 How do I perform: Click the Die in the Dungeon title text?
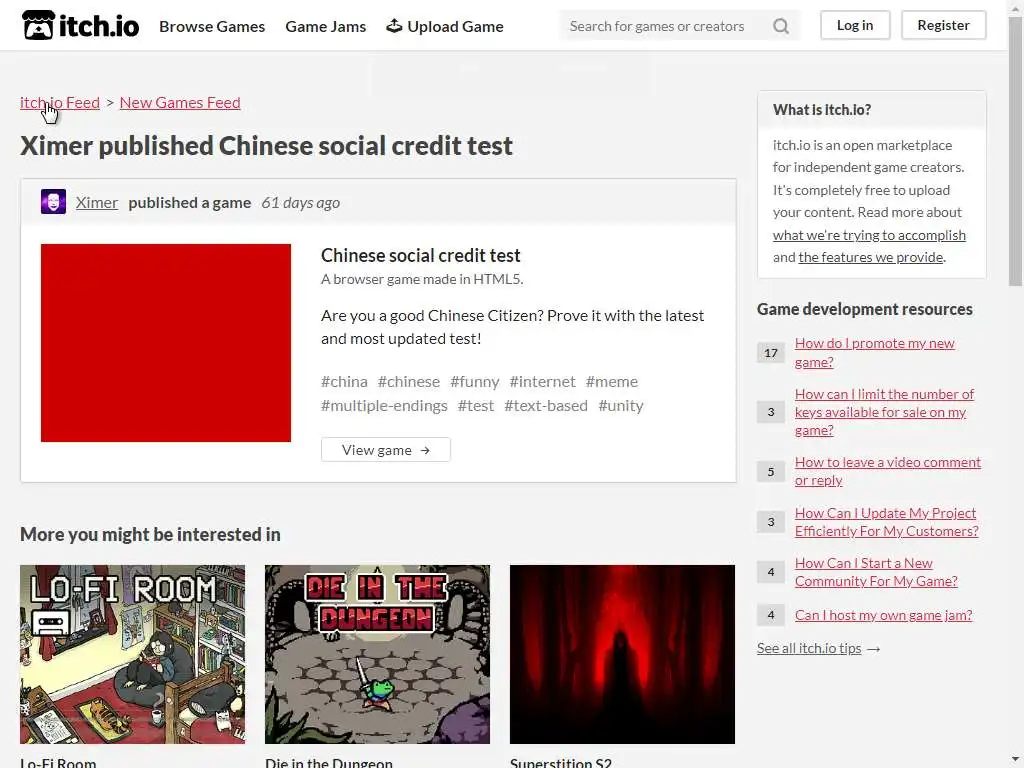[x=329, y=762]
